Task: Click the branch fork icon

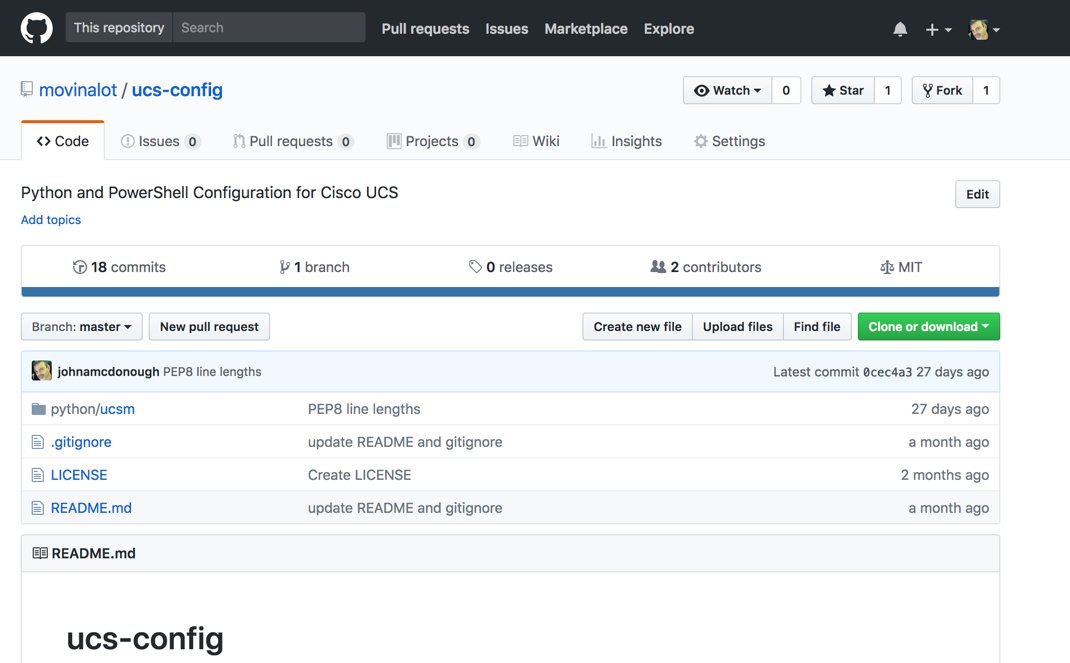Action: (x=284, y=267)
